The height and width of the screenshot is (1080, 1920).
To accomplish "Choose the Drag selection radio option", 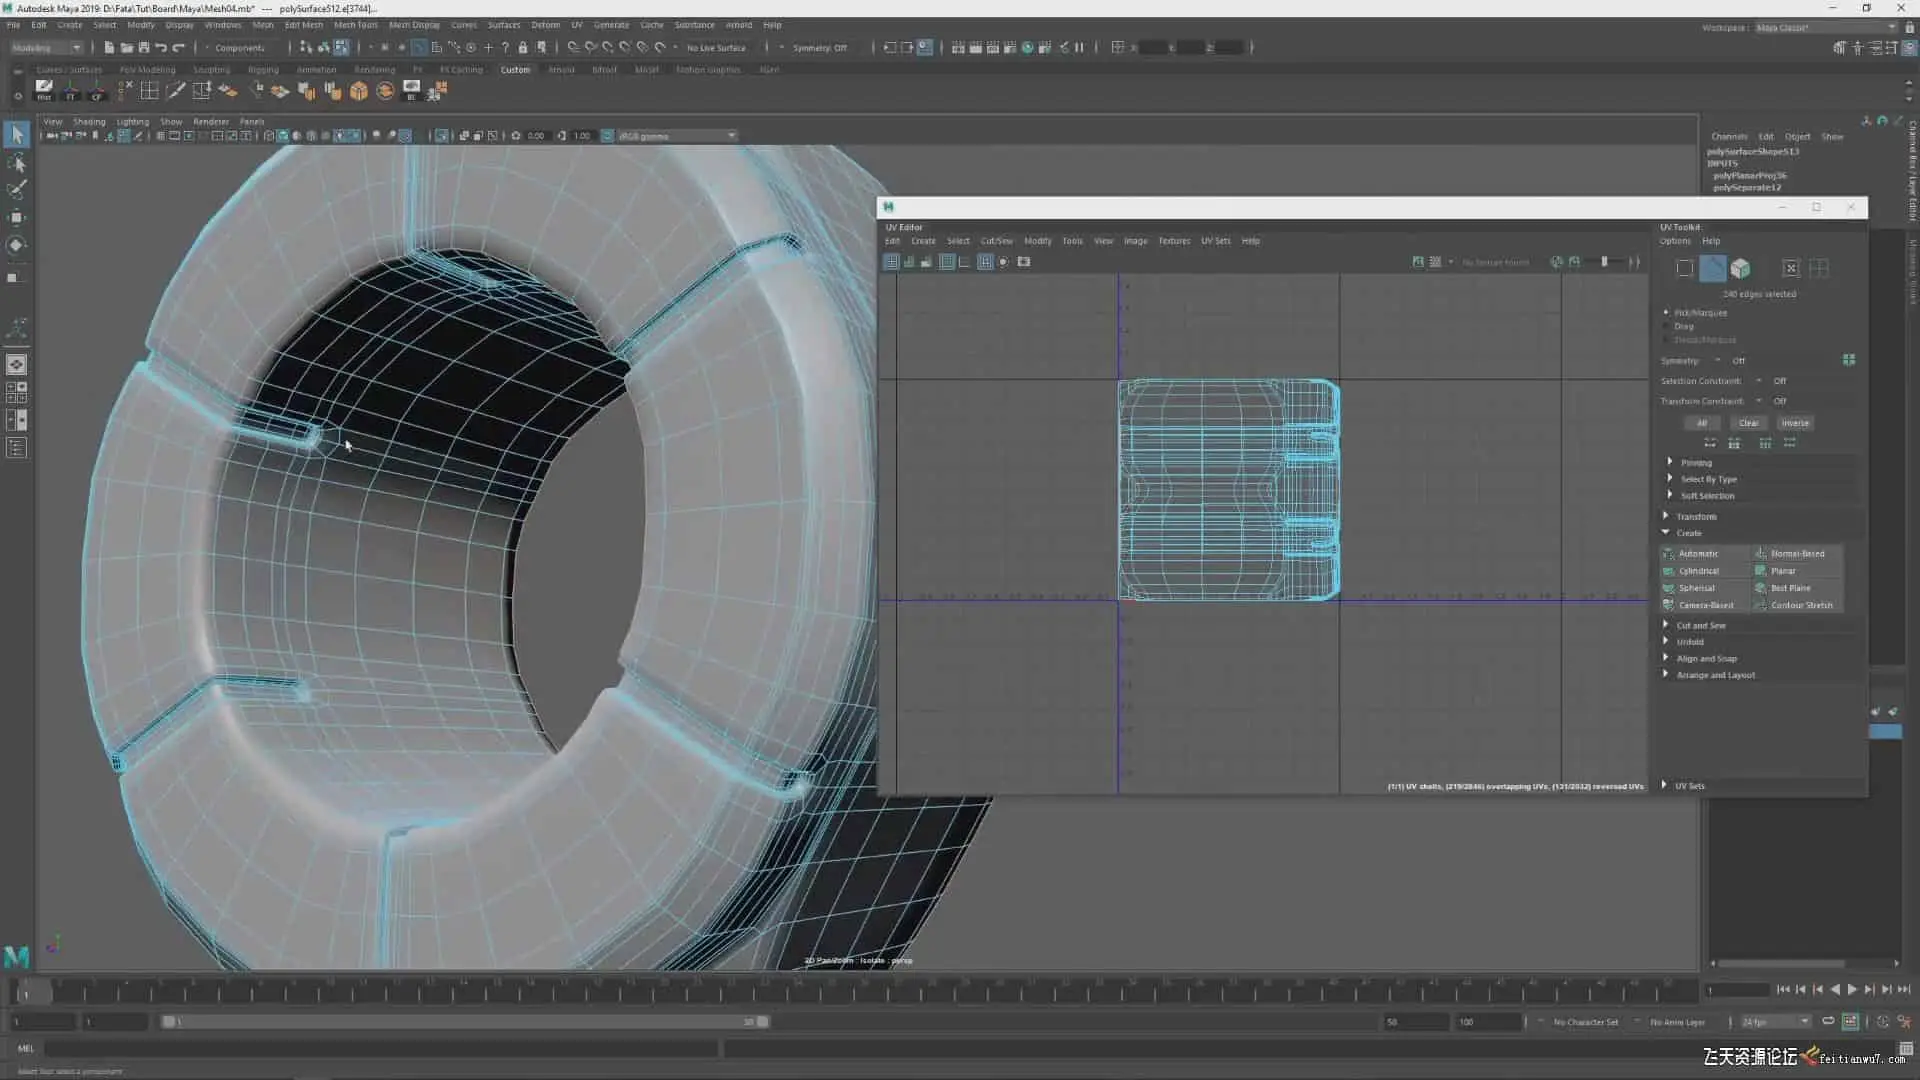I will [x=1666, y=326].
